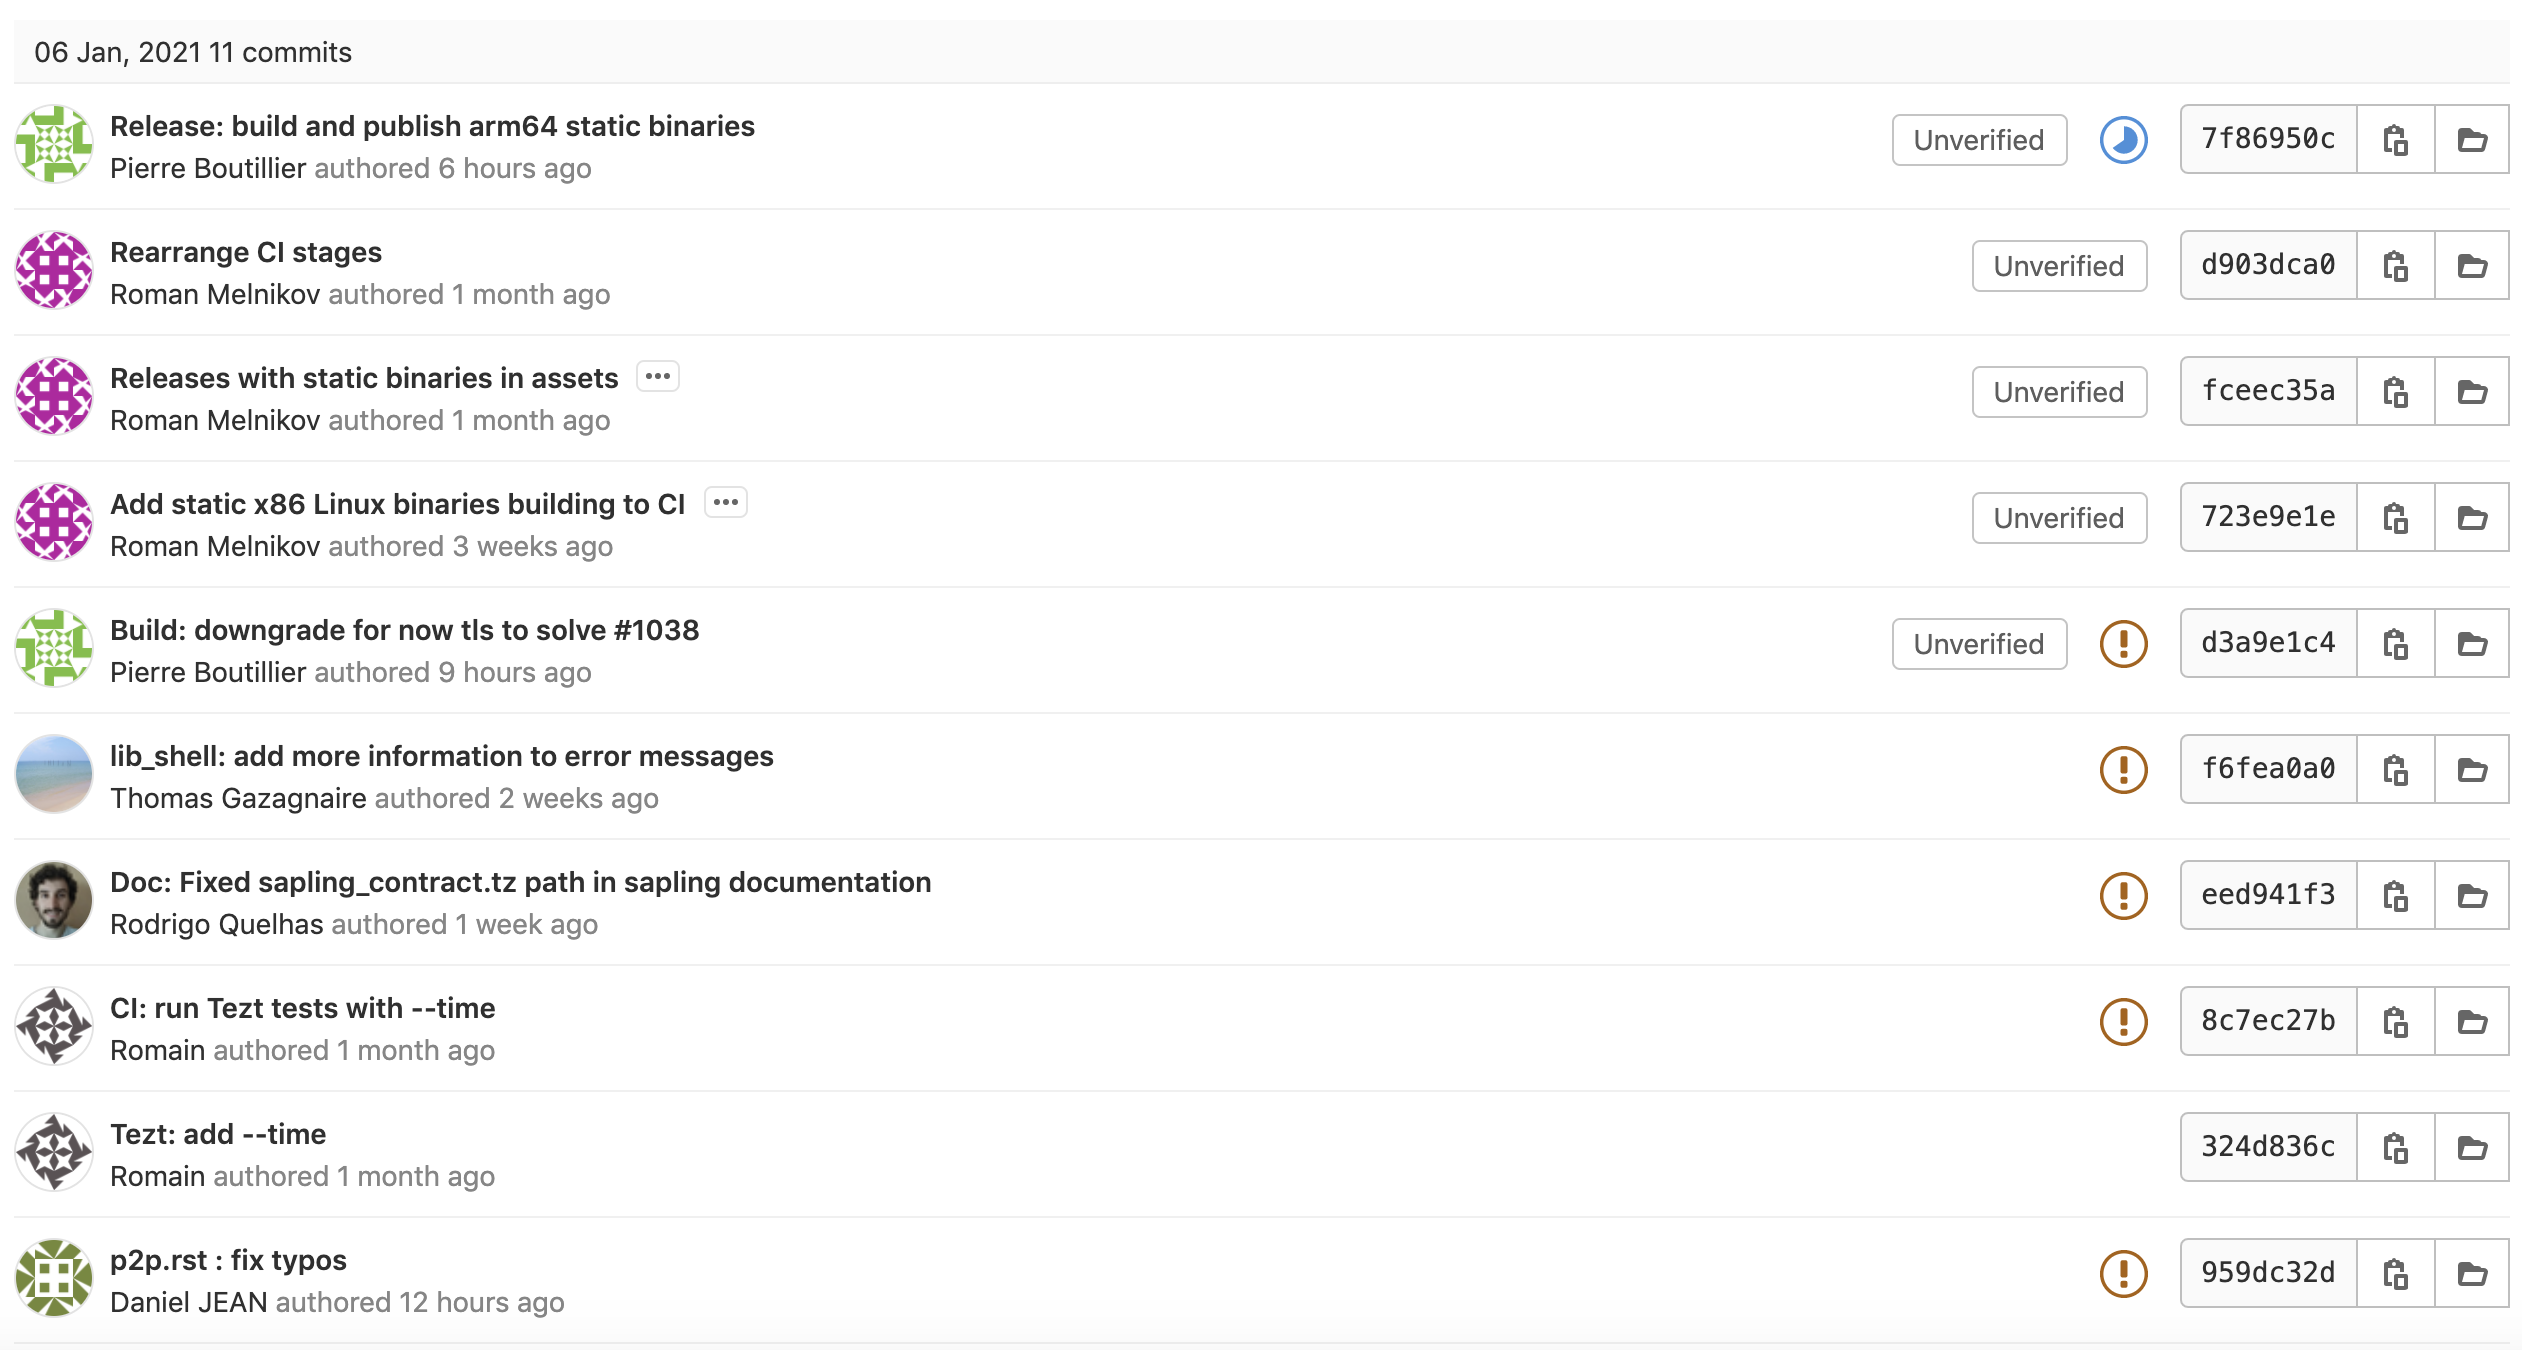Browse files at commit d903dca0
Screen dimensions: 2522x1350
(2472, 266)
